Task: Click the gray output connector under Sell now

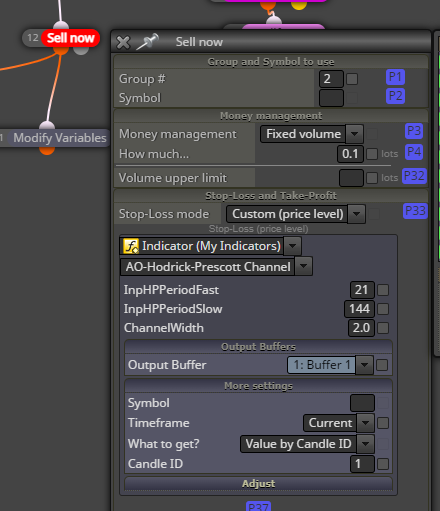Action: click(81, 50)
